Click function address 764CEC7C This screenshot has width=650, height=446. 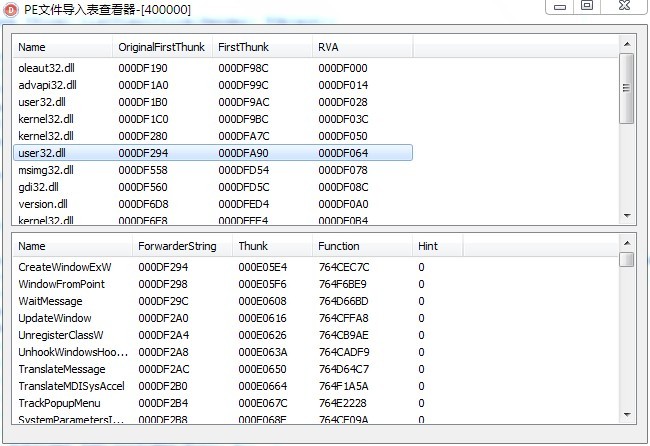click(x=344, y=267)
